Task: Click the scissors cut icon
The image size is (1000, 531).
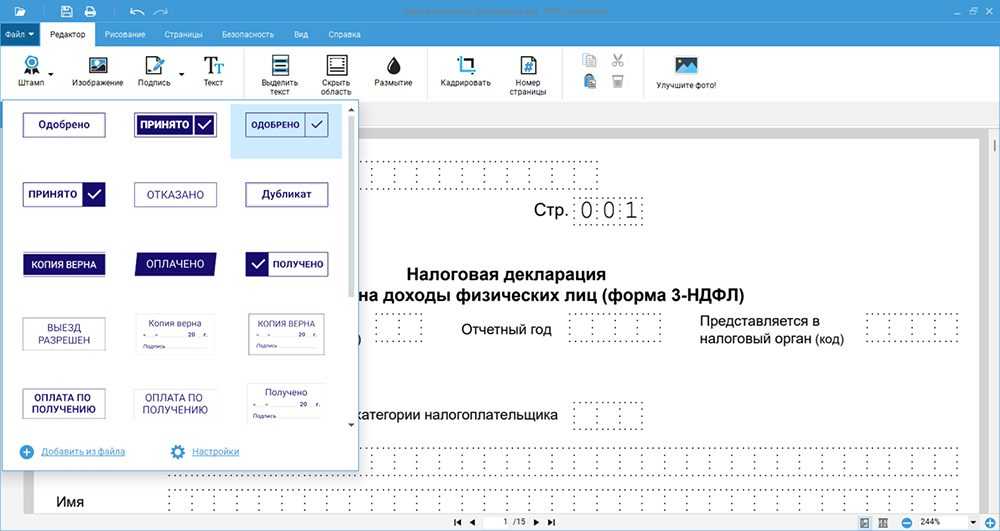Action: 617,60
